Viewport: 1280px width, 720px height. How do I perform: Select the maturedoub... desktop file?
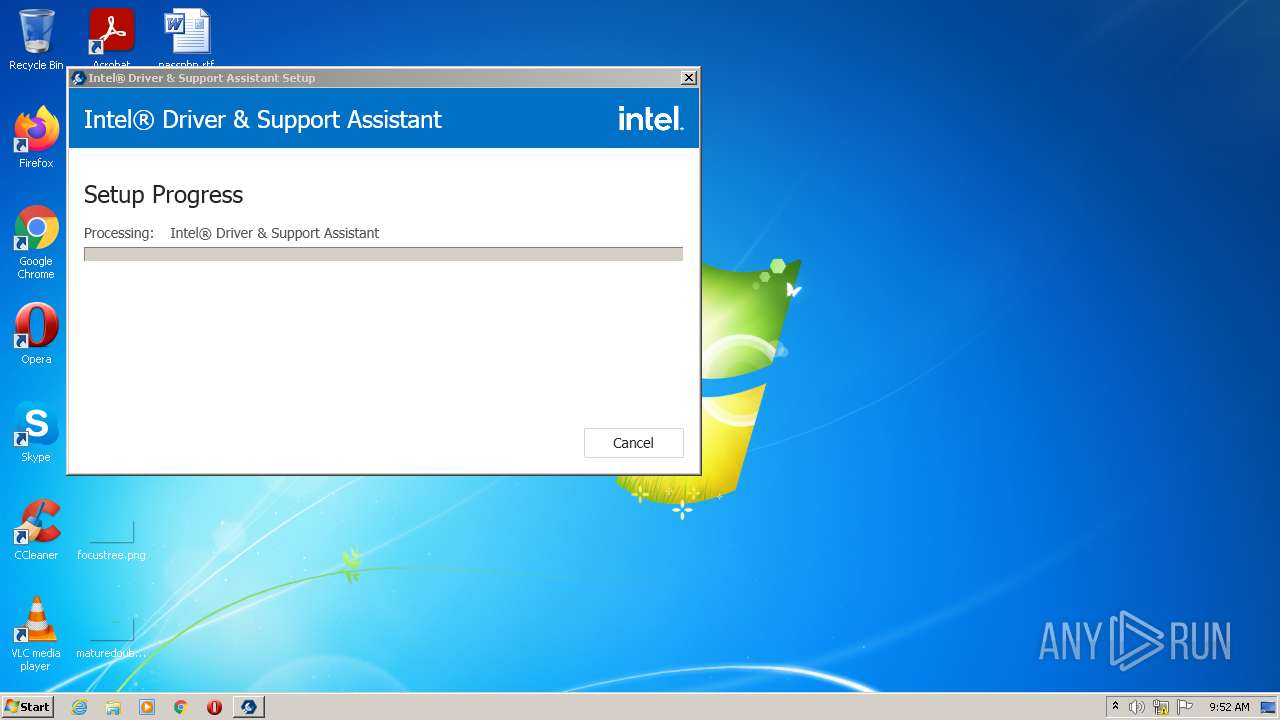click(111, 637)
